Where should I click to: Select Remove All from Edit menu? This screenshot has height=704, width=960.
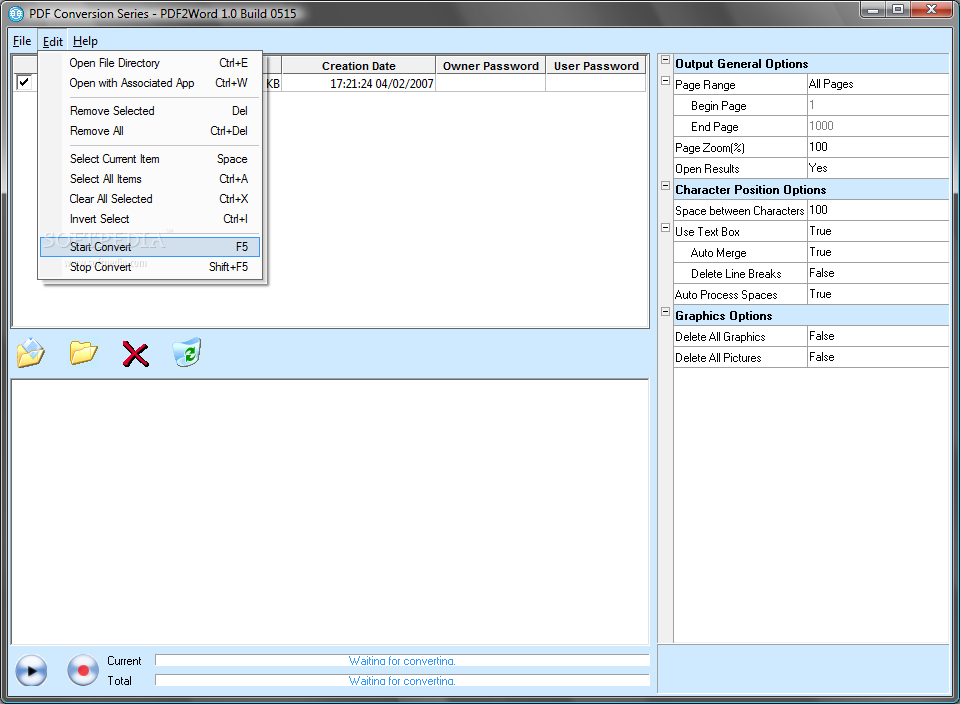click(x=150, y=131)
